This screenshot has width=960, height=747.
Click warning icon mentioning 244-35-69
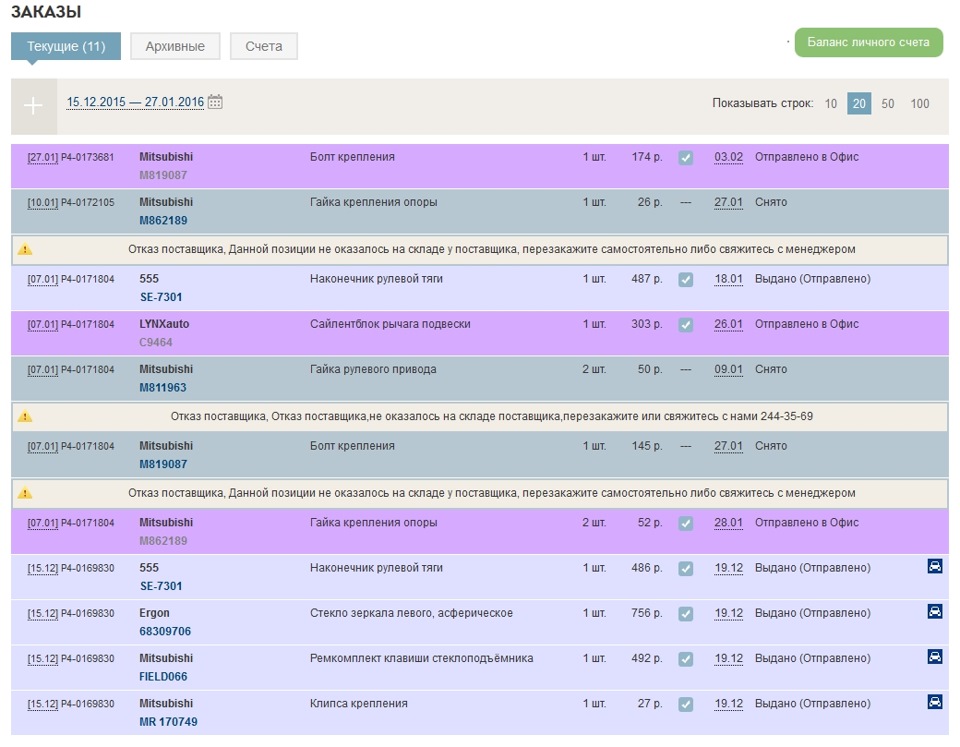24,416
